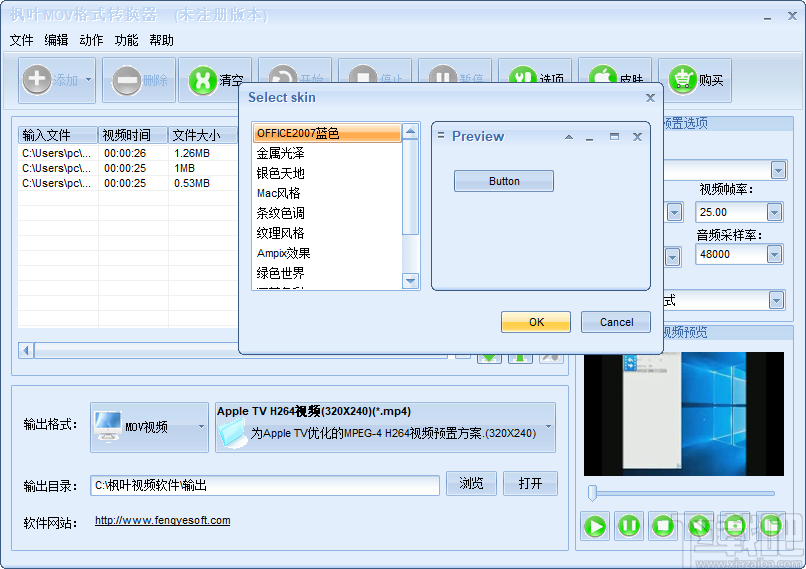Select the 纹理风格 skin

tap(327, 233)
